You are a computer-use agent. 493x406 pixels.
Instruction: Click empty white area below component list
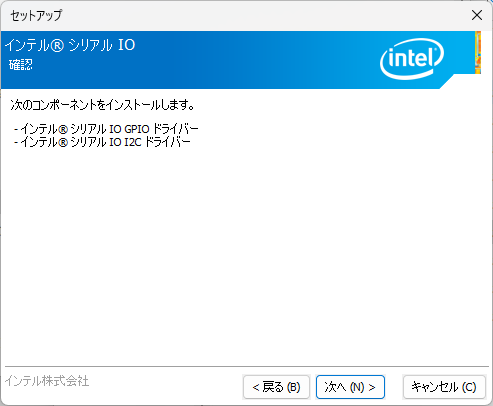(247, 253)
